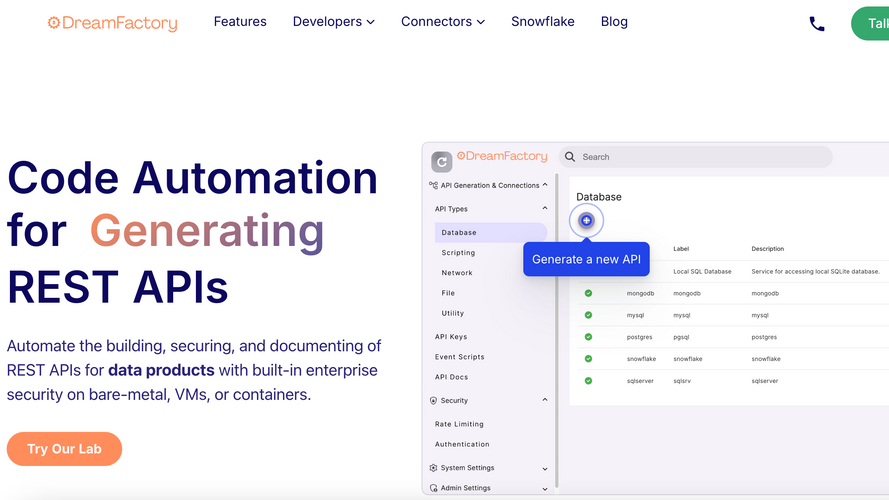The width and height of the screenshot is (889, 500).
Task: Click the mysql description cell
Action: click(760, 315)
